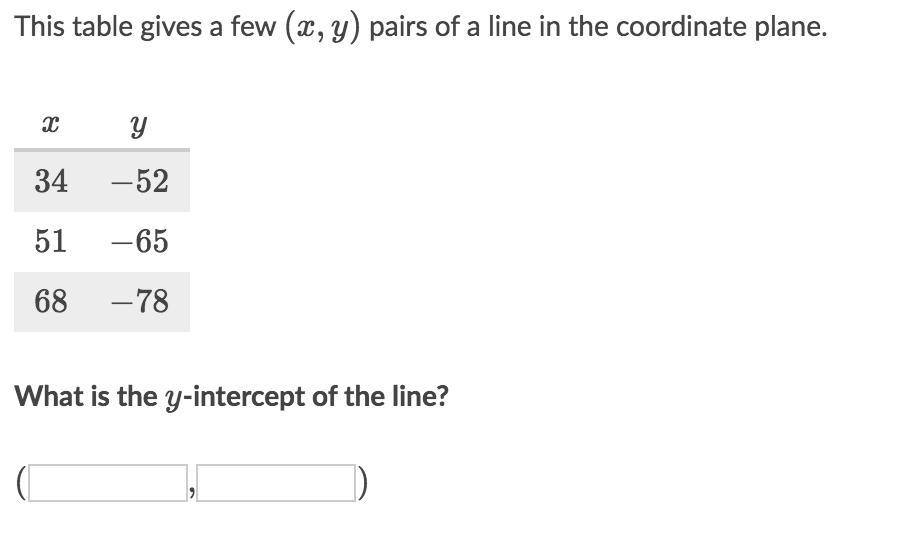Image resolution: width=906 pixels, height=558 pixels.
Task: Click the closing parenthesis after the answer boxes
Action: (362, 483)
